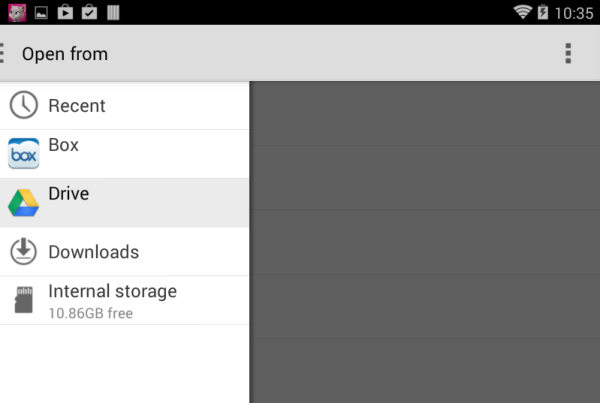The width and height of the screenshot is (600, 403).
Task: Click the Downloads arrow icon
Action: tap(23, 251)
